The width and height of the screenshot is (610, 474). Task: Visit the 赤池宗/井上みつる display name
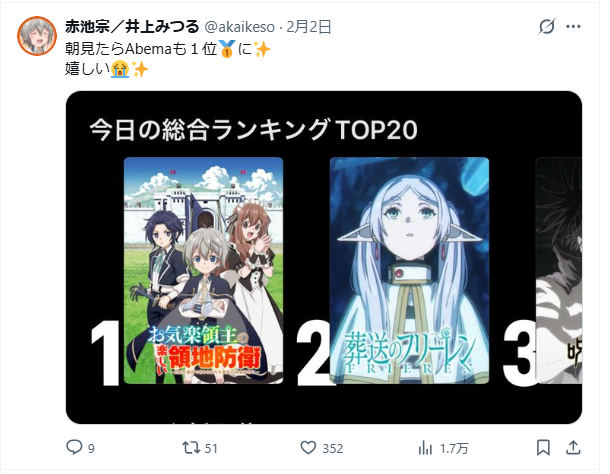coord(132,27)
